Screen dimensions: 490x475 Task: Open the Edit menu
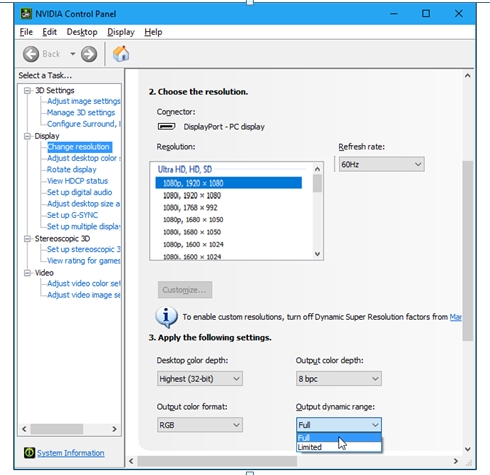click(x=50, y=32)
